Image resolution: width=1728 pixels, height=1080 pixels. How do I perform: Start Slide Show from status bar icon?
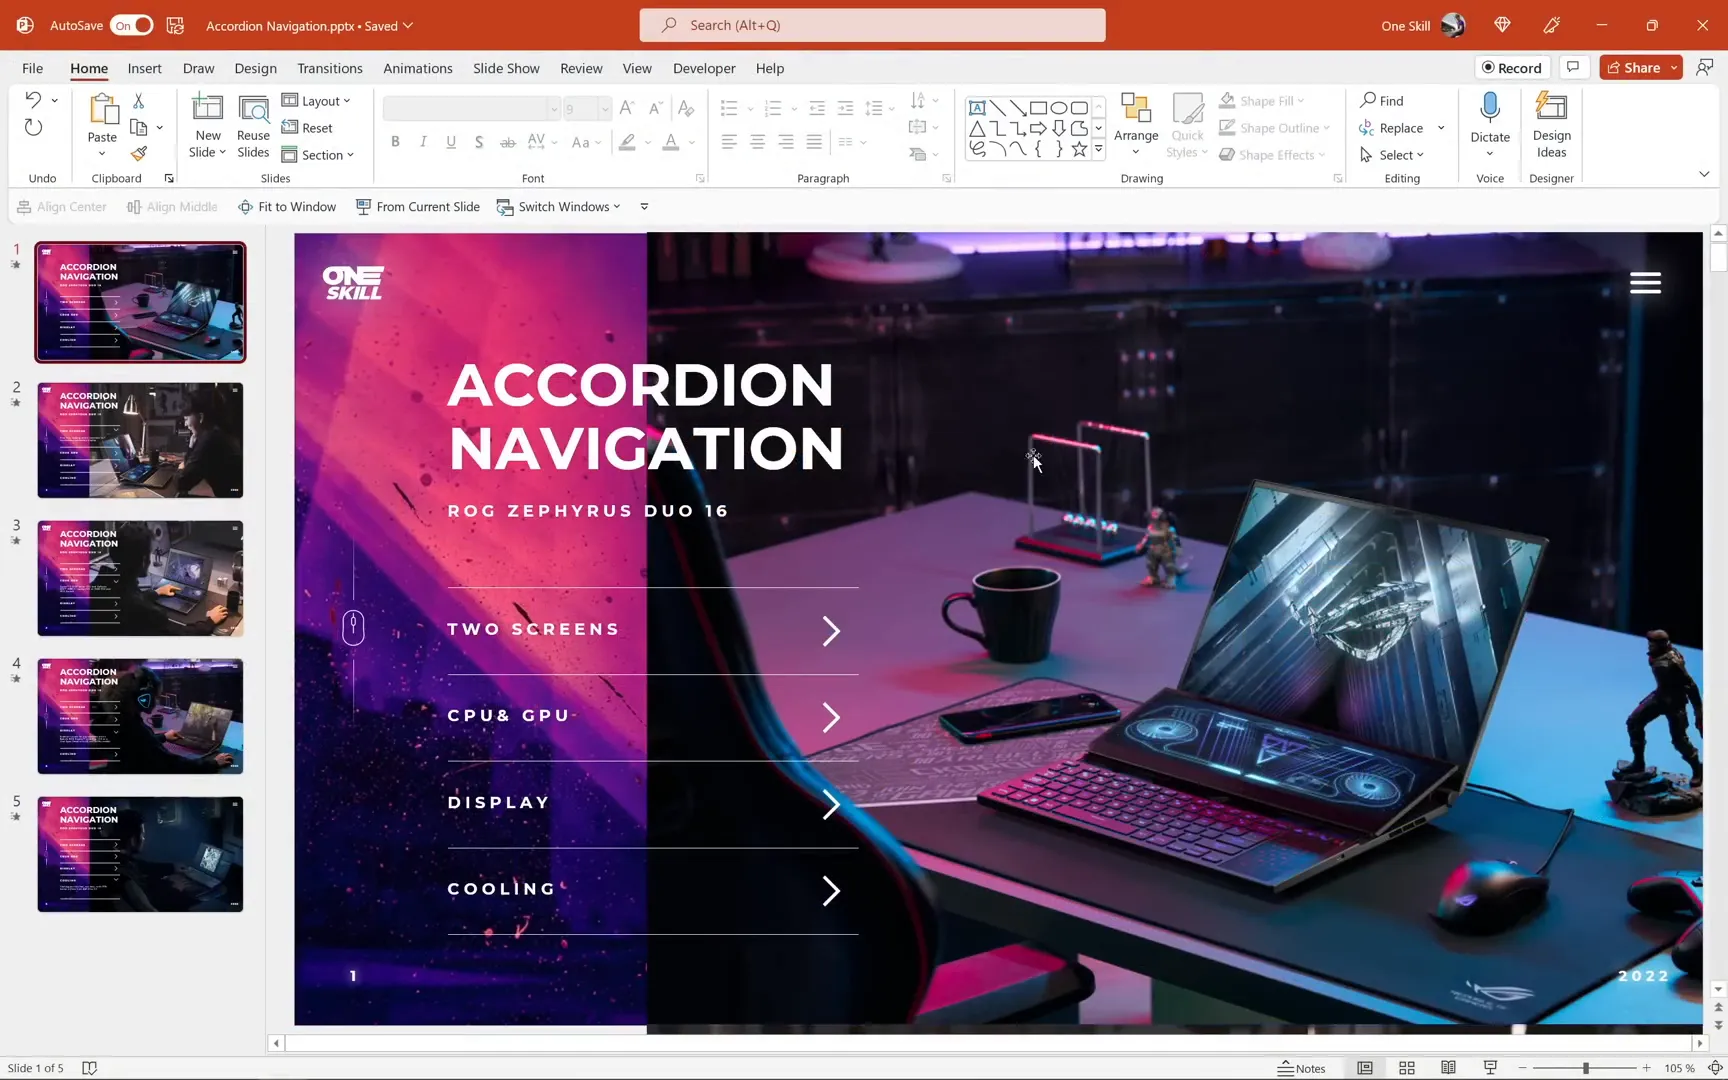(x=1490, y=1068)
